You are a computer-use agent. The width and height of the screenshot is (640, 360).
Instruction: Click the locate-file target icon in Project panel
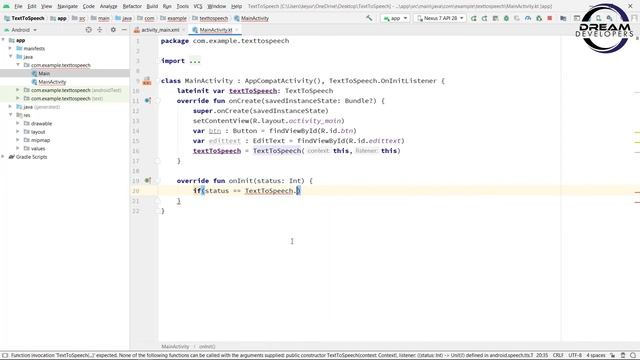89,30
